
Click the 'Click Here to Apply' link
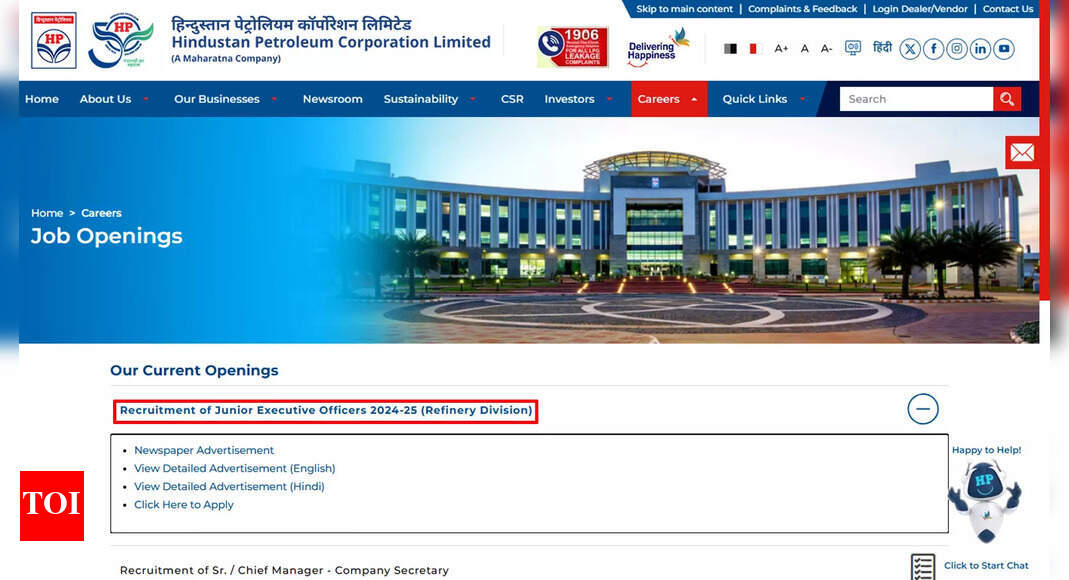coord(184,505)
